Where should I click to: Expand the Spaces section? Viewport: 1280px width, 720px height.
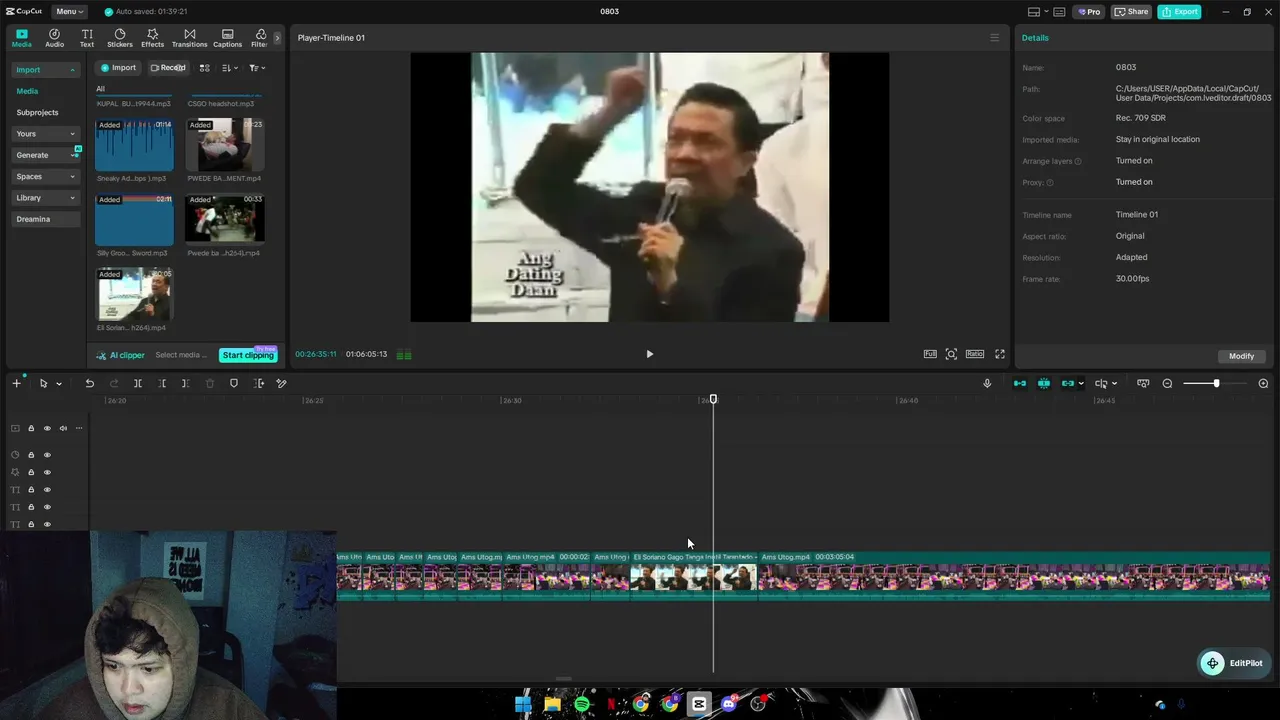(x=45, y=177)
